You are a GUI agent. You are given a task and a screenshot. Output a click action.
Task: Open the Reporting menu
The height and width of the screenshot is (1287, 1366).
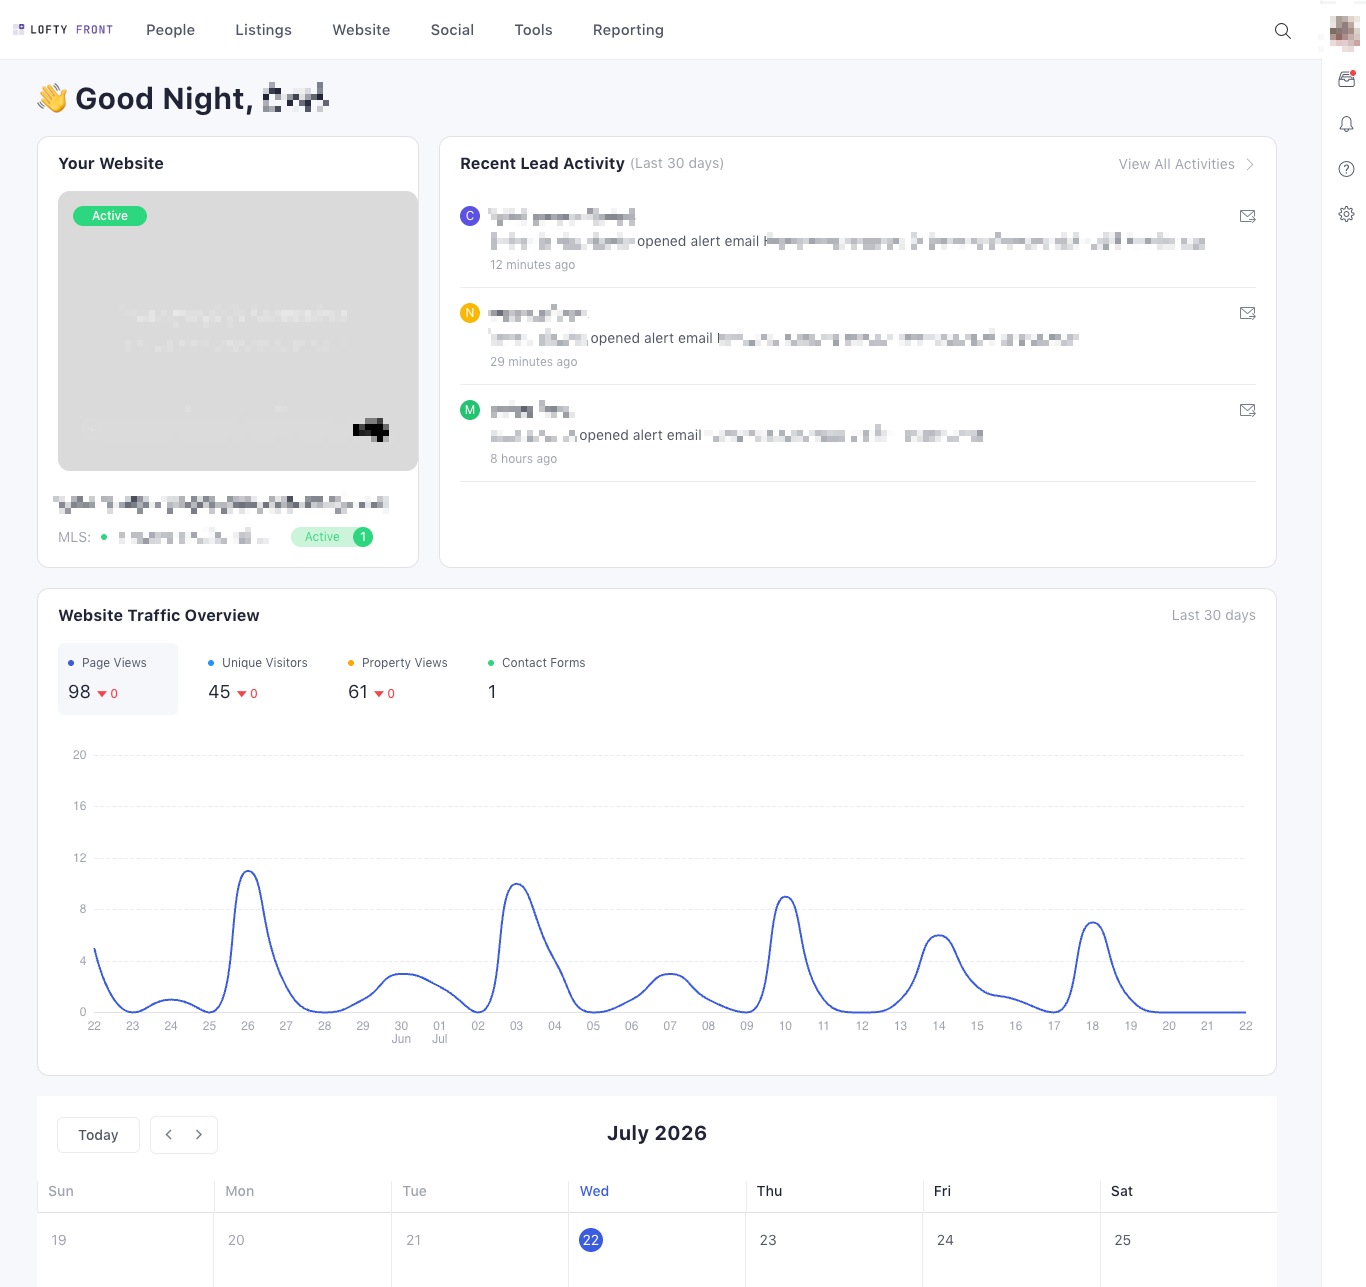pyautogui.click(x=628, y=30)
